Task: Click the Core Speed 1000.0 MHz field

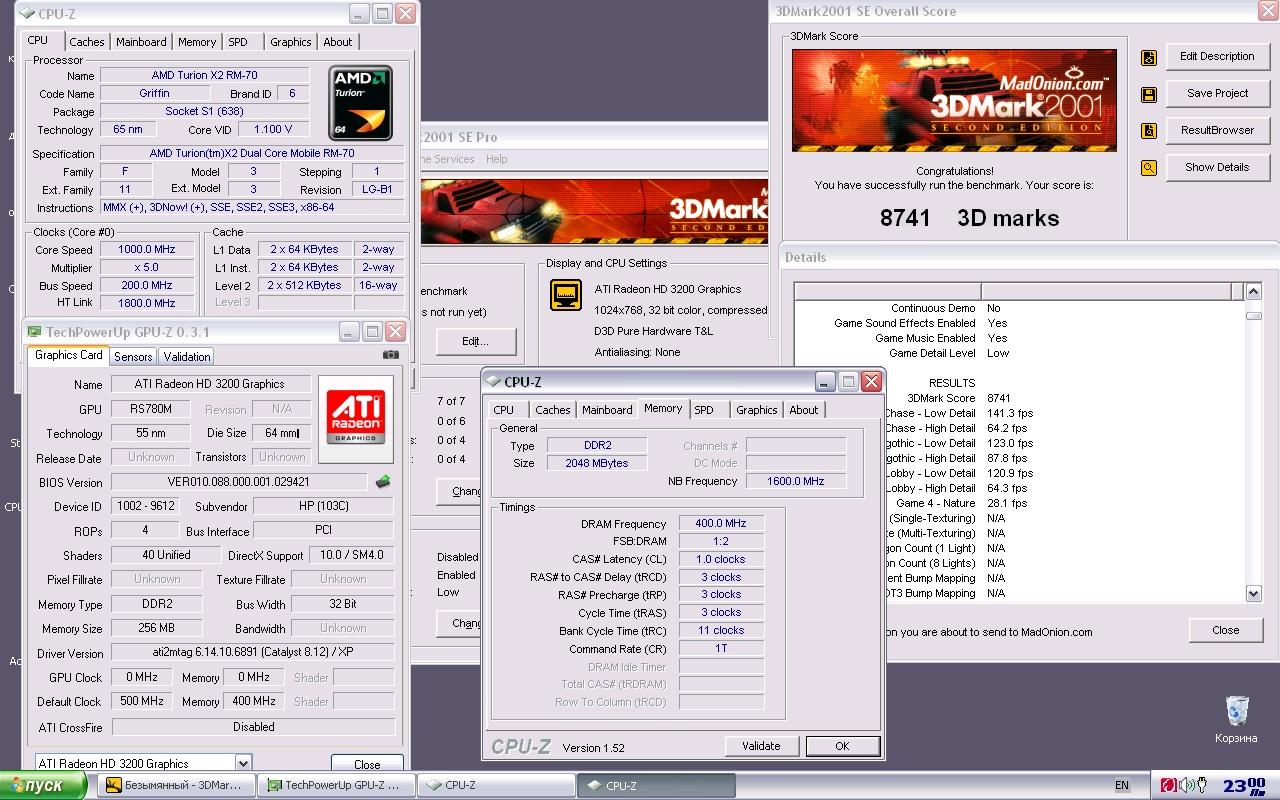Action: click(x=147, y=250)
